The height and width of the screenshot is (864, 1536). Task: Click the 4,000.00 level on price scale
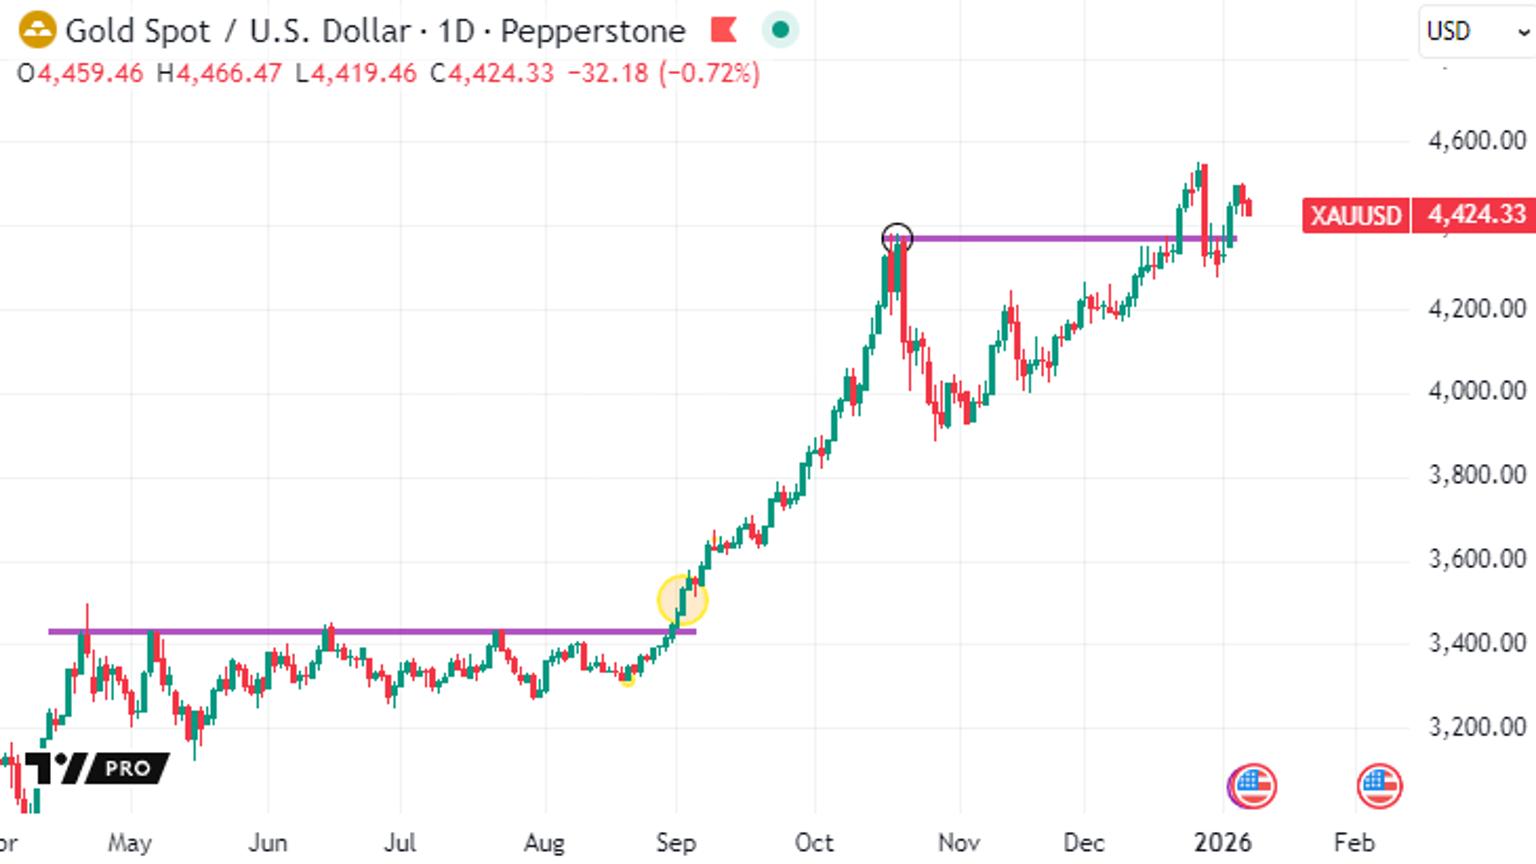pyautogui.click(x=1477, y=391)
